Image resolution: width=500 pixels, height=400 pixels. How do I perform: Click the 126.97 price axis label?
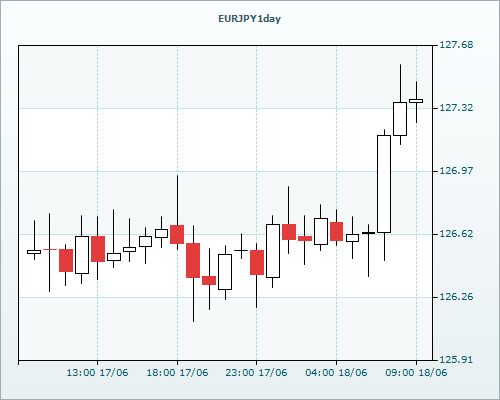point(456,171)
